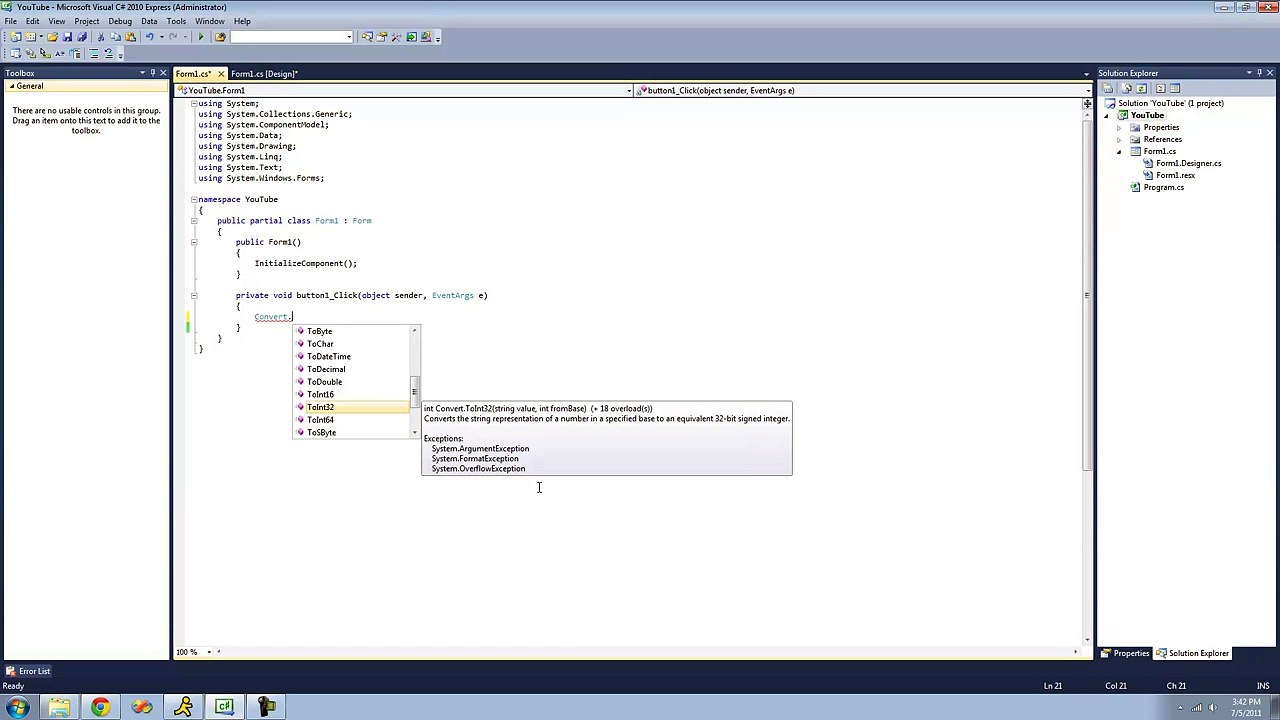Close the Form1.cs* editor tab
Image resolution: width=1280 pixels, height=720 pixels.
coord(221,74)
